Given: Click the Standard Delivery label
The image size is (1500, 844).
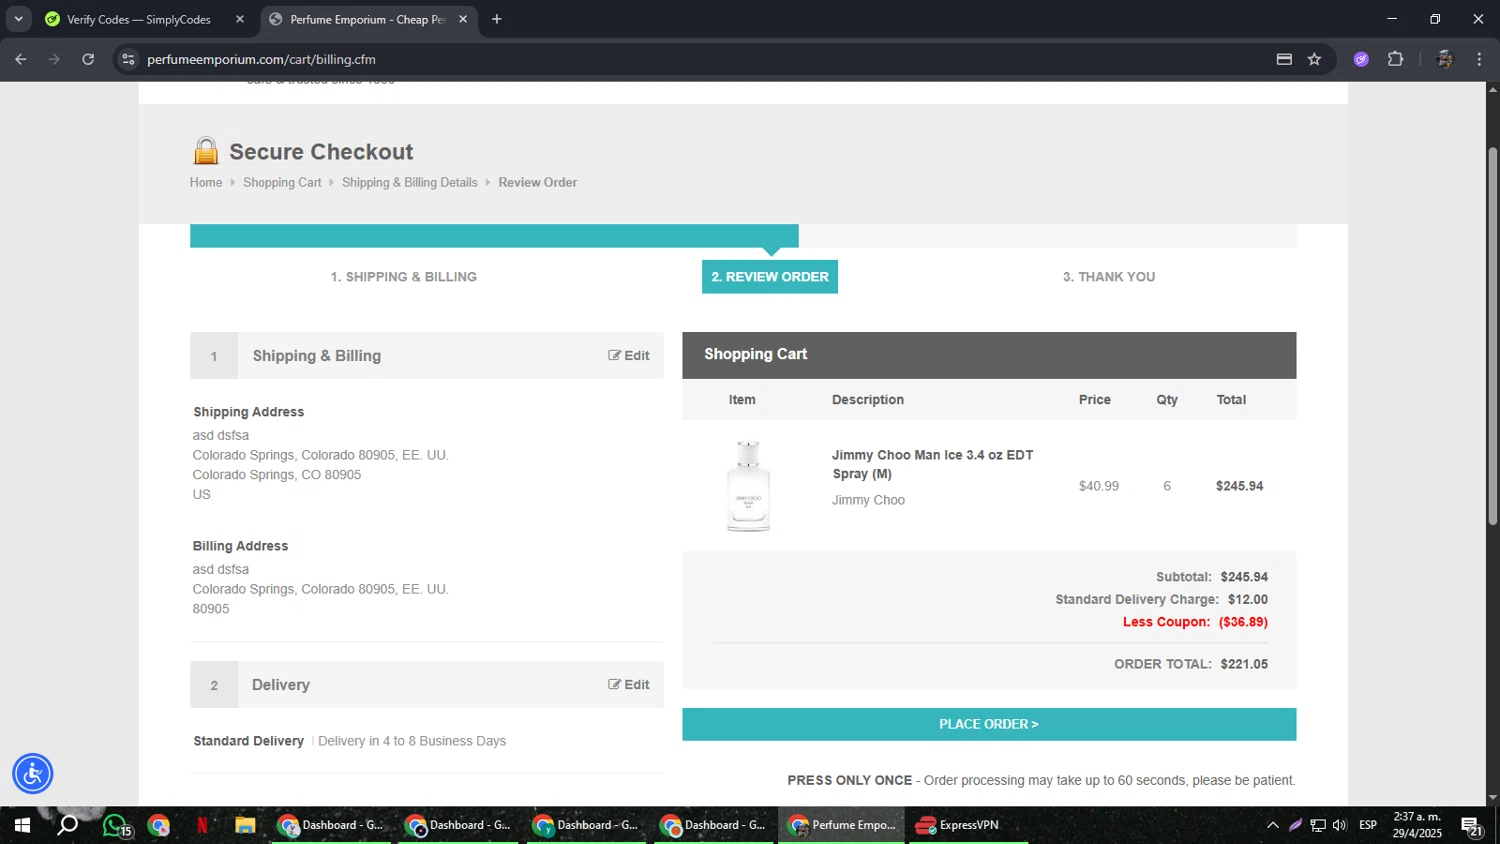Looking at the screenshot, I should coord(249,741).
